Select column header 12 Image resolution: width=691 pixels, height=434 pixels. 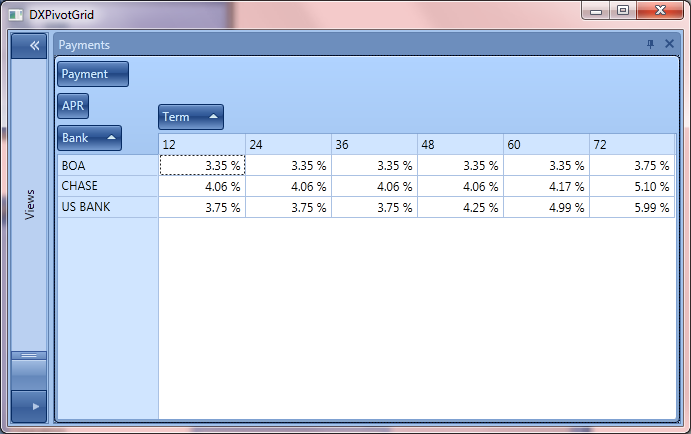coord(202,145)
